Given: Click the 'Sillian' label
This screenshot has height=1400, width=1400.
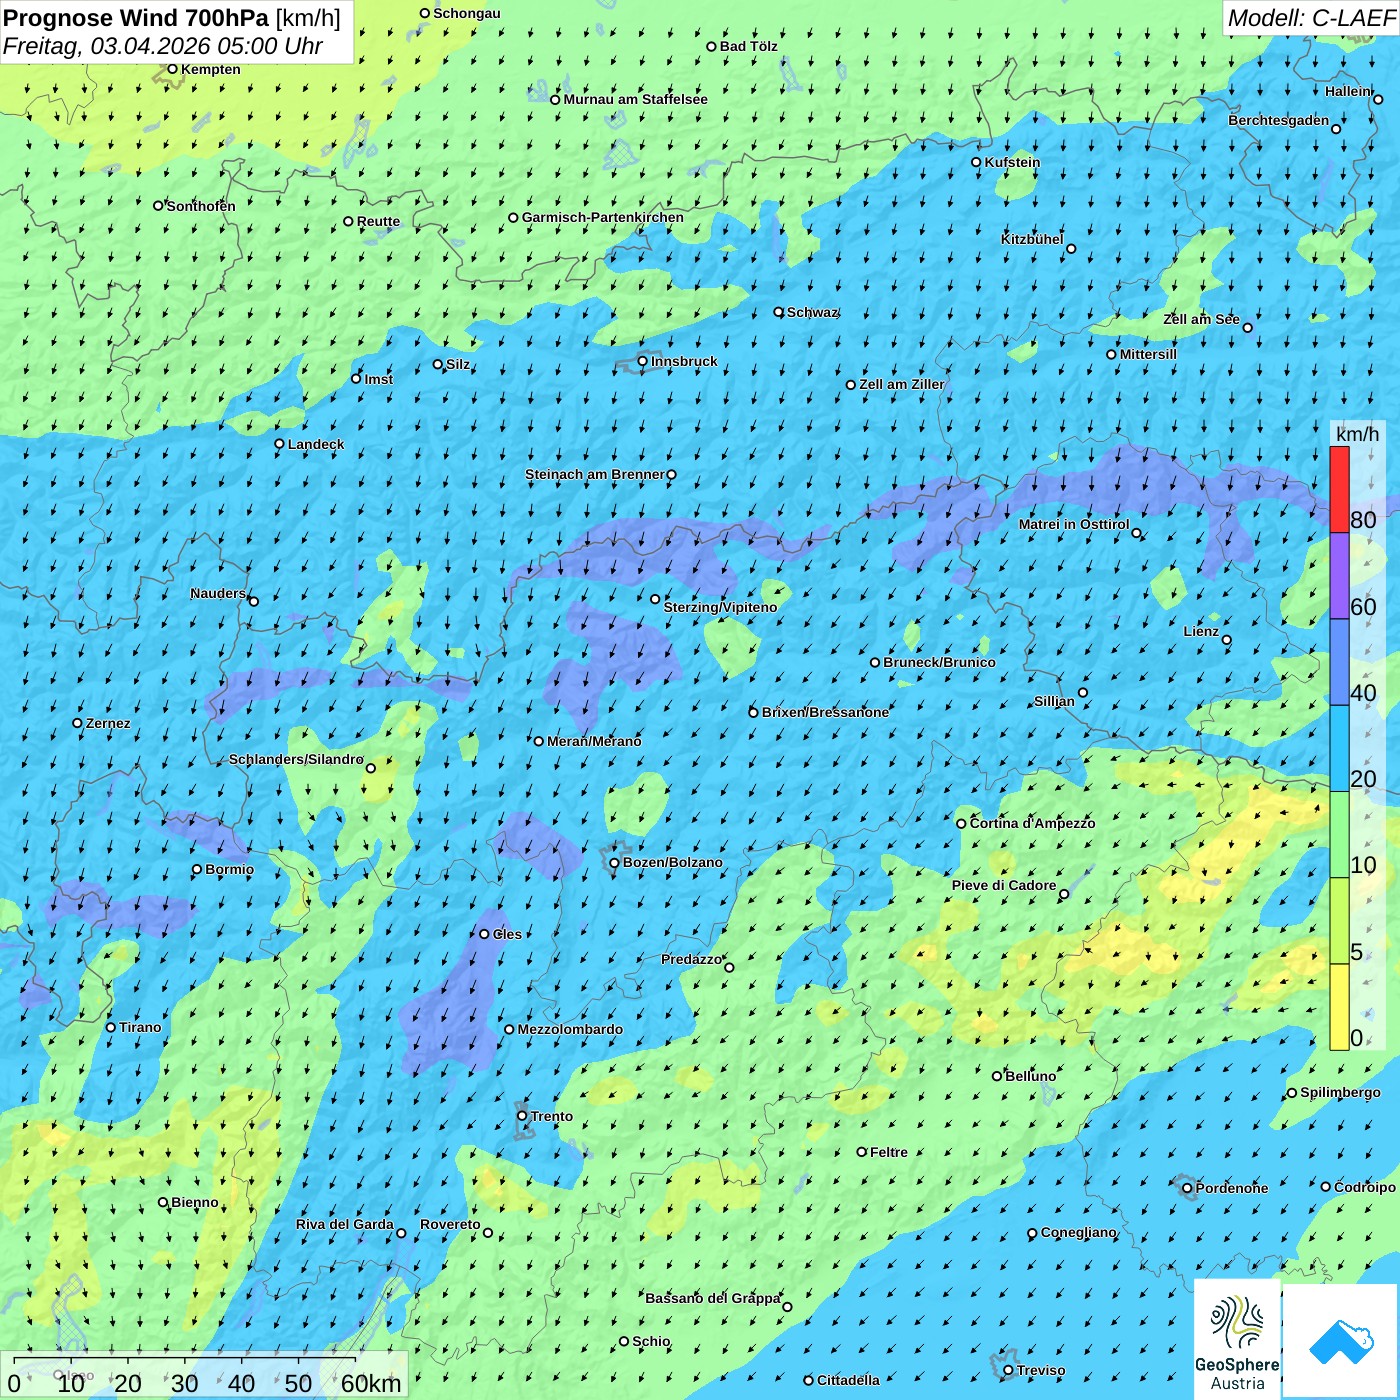Looking at the screenshot, I should coord(1054,701).
